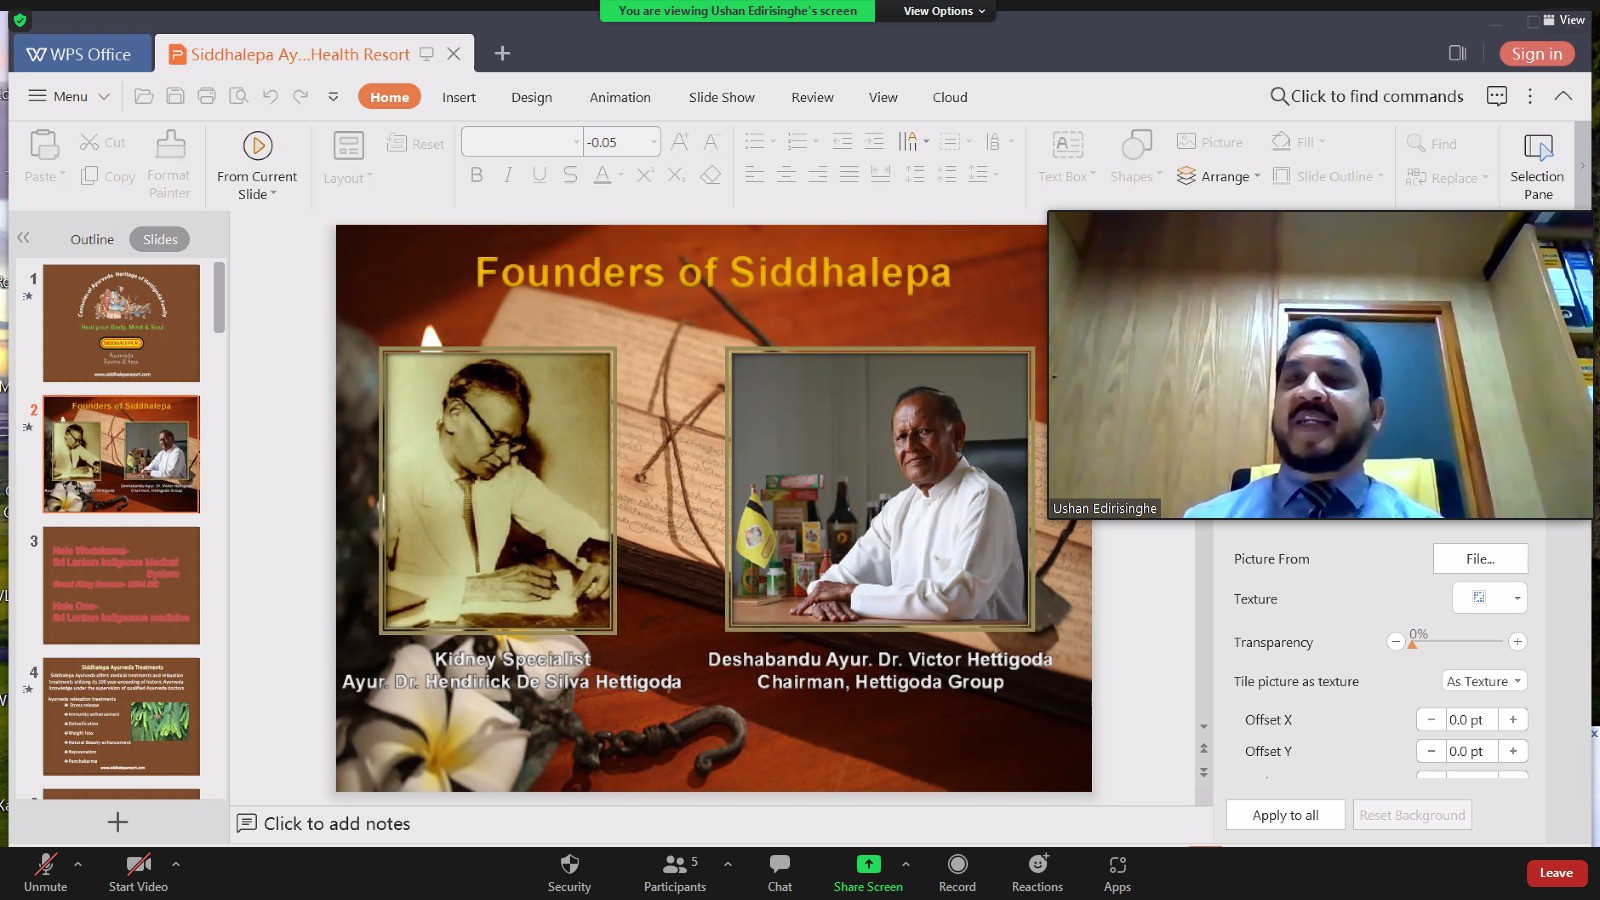
Task: Start Zoom Record
Action: [957, 872]
